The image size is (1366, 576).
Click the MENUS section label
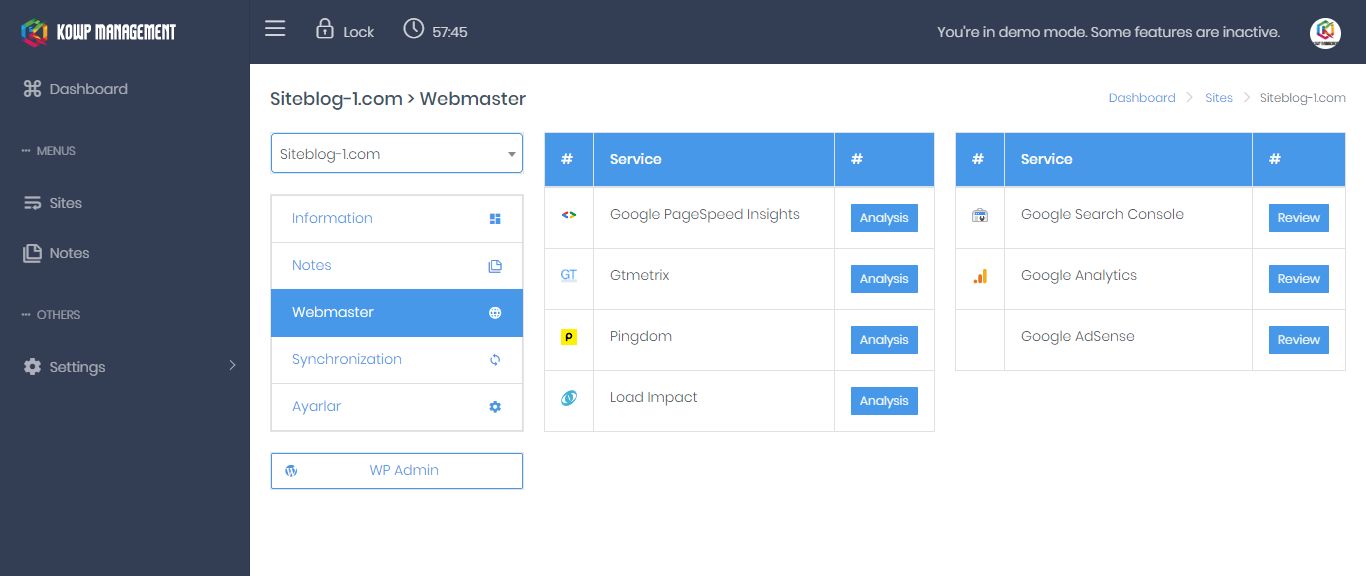[x=56, y=151]
